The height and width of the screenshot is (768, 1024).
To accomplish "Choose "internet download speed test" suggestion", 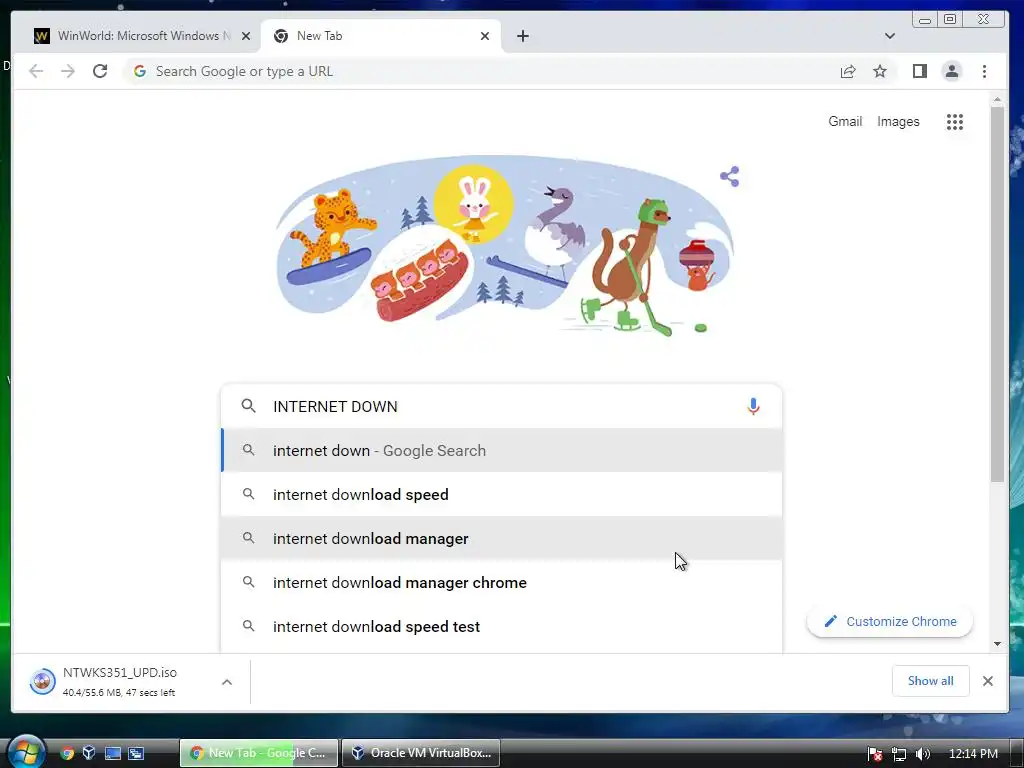I will pos(502,626).
